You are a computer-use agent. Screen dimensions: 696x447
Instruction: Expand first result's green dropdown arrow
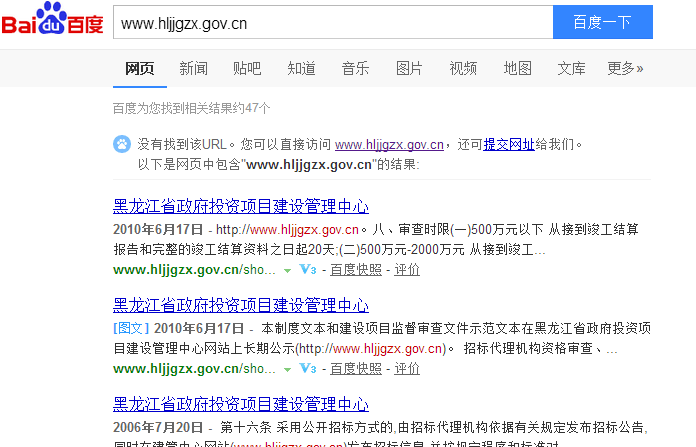click(x=288, y=270)
